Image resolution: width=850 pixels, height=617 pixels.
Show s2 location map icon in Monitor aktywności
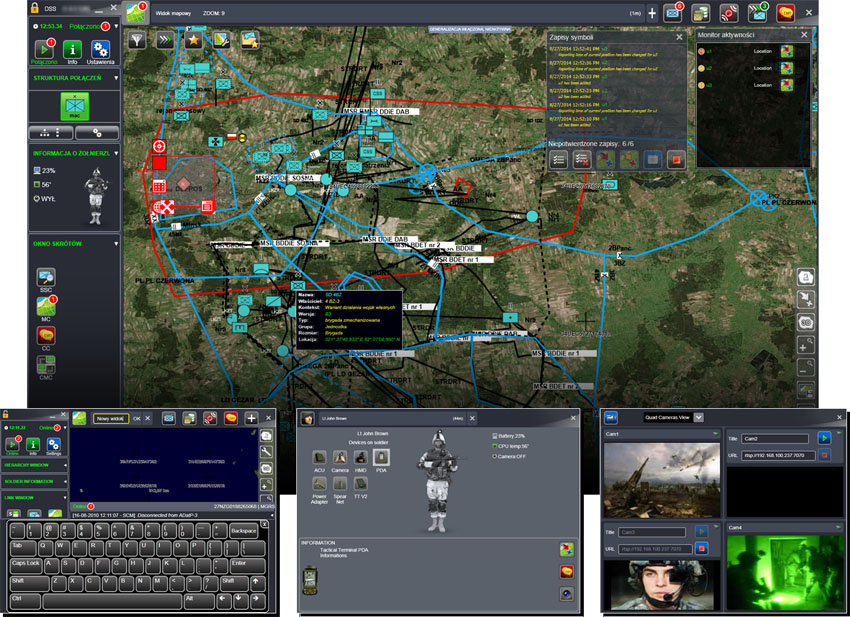point(787,68)
